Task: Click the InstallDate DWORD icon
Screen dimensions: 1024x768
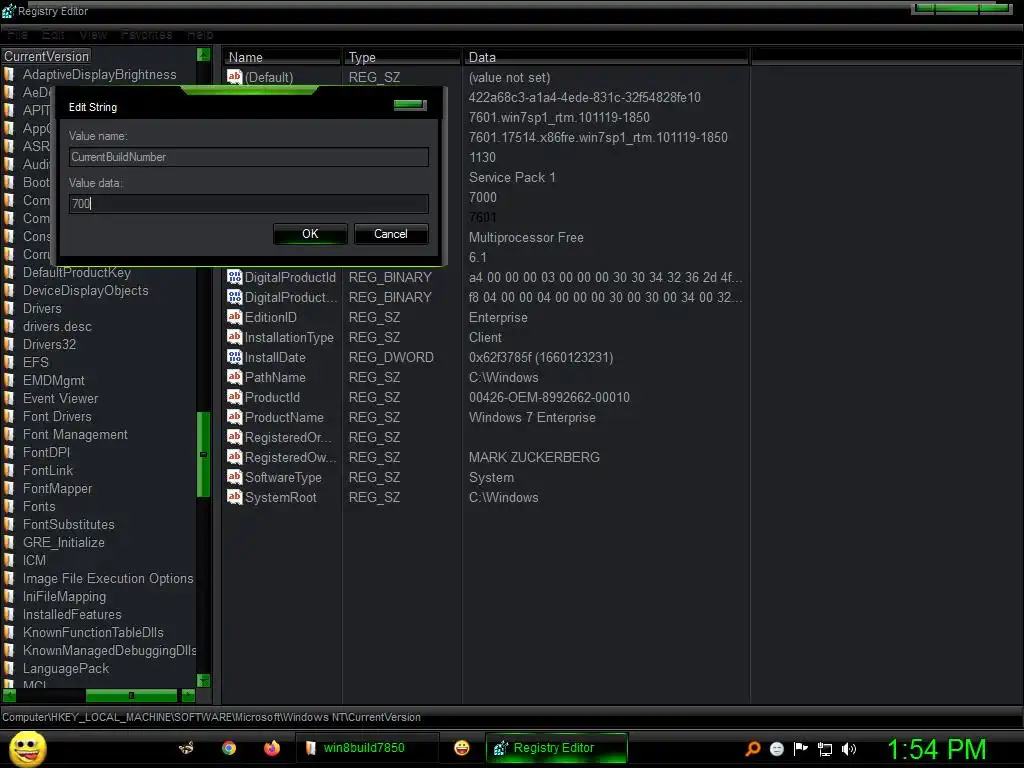Action: (234, 357)
